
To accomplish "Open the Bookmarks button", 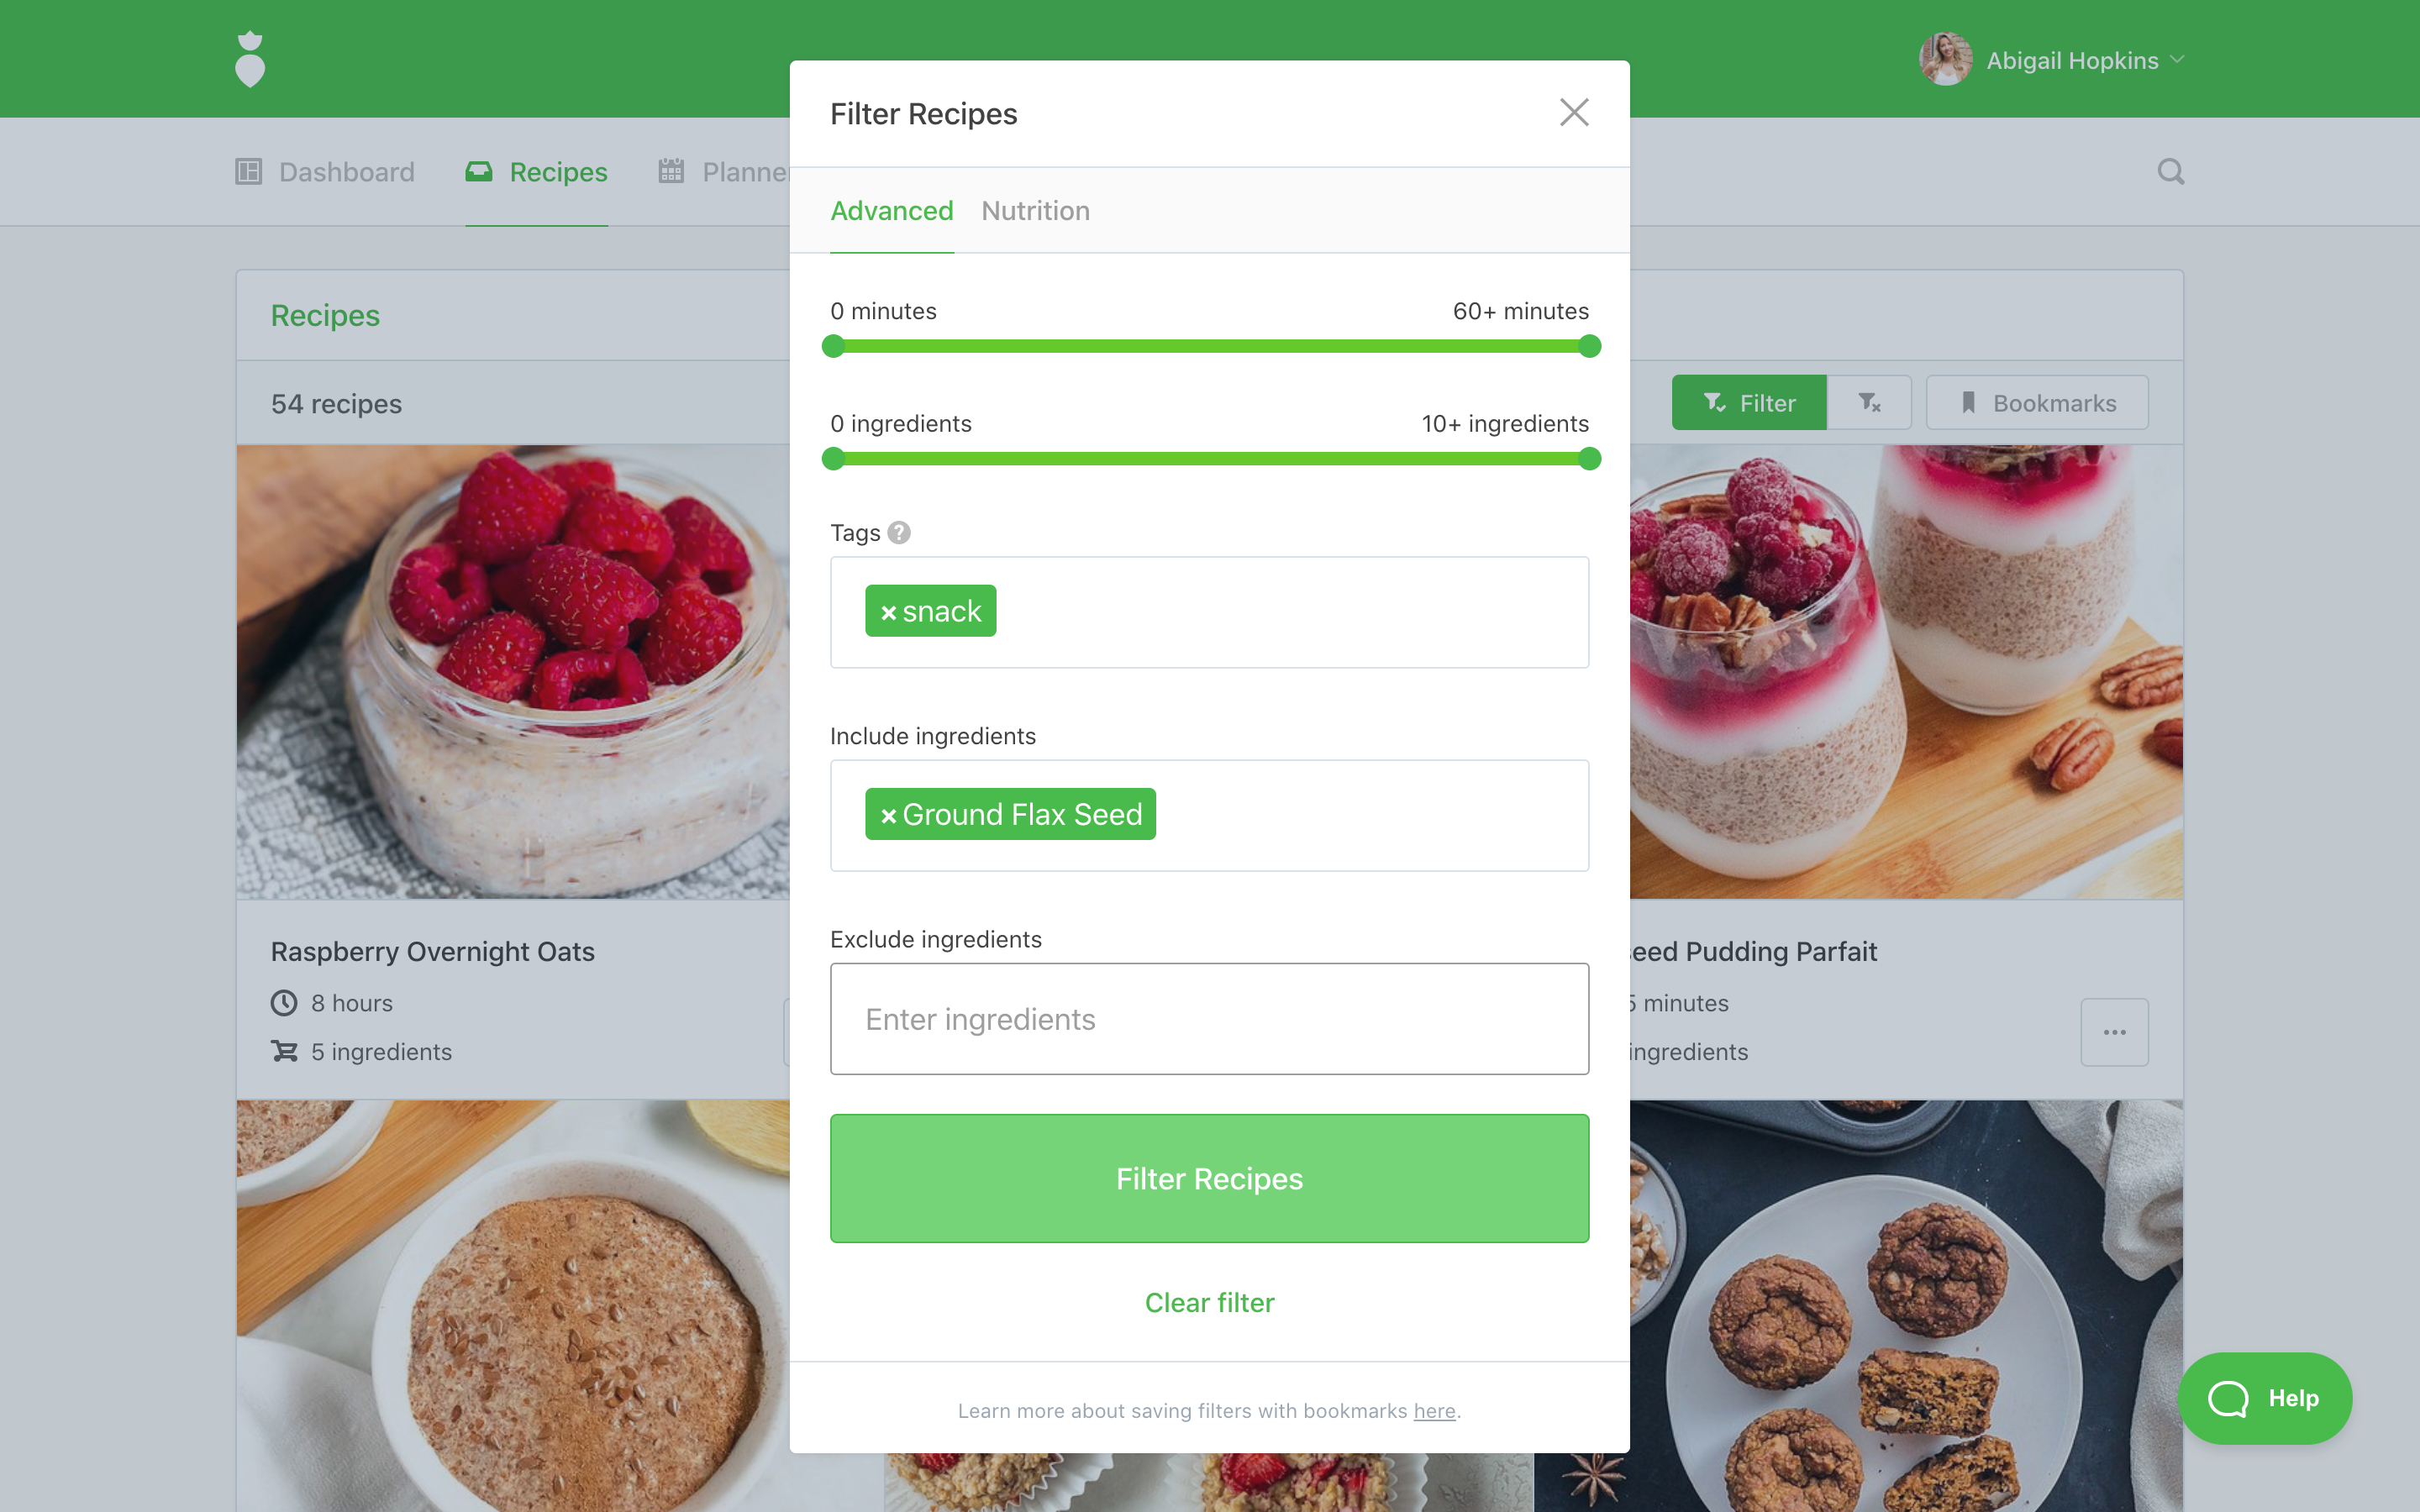I will (2037, 403).
